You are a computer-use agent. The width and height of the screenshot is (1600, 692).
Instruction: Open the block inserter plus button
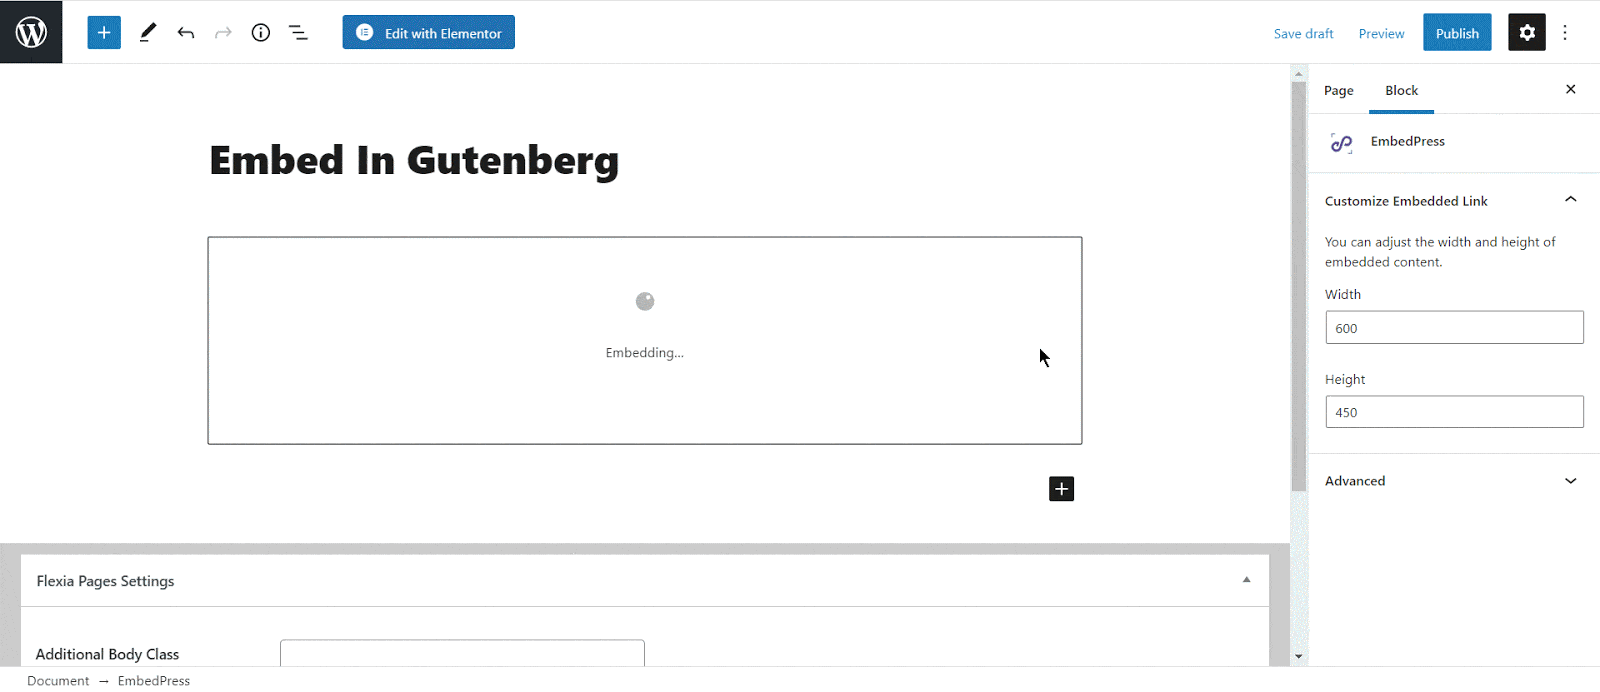point(104,32)
